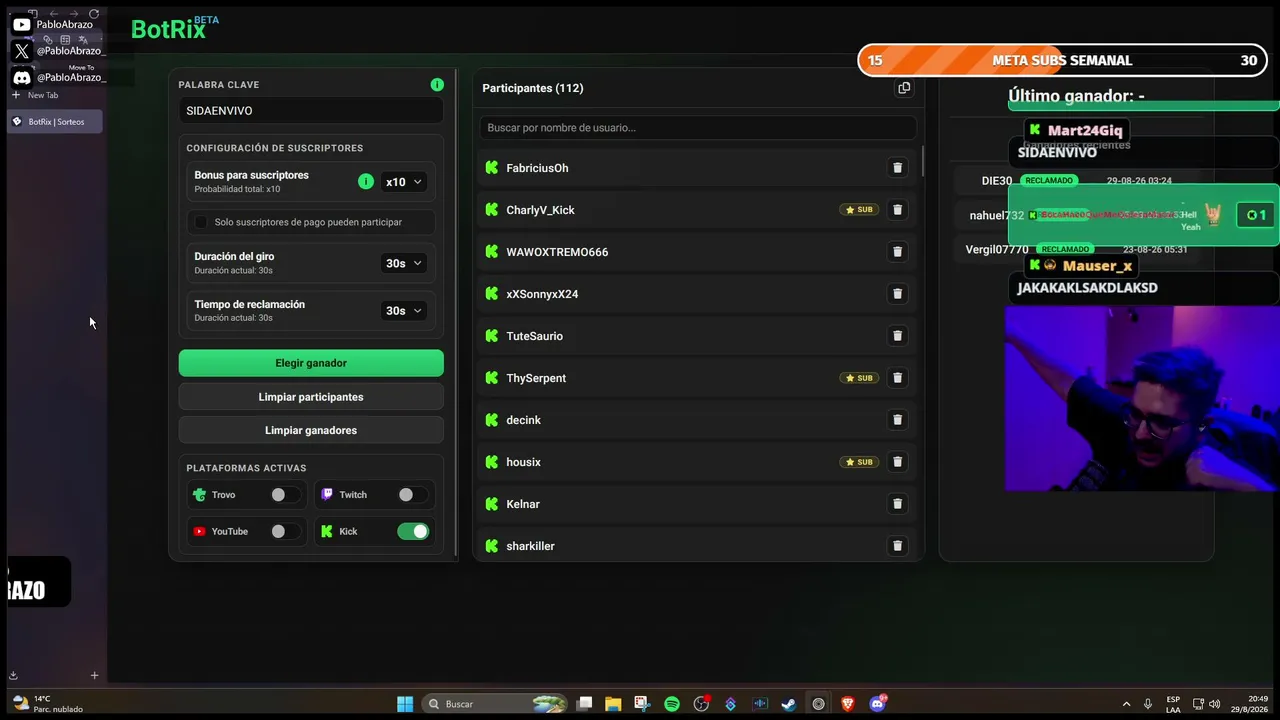The image size is (1280, 720).
Task: Click the ThySerpent SUB badge
Action: tap(859, 378)
